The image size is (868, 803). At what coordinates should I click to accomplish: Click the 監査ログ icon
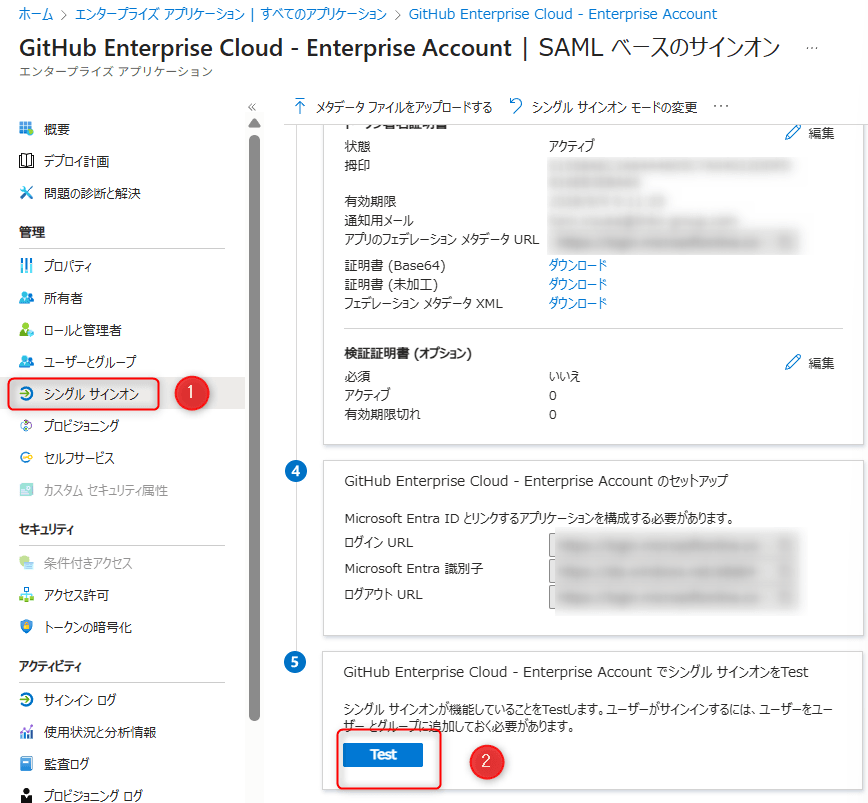click(26, 764)
